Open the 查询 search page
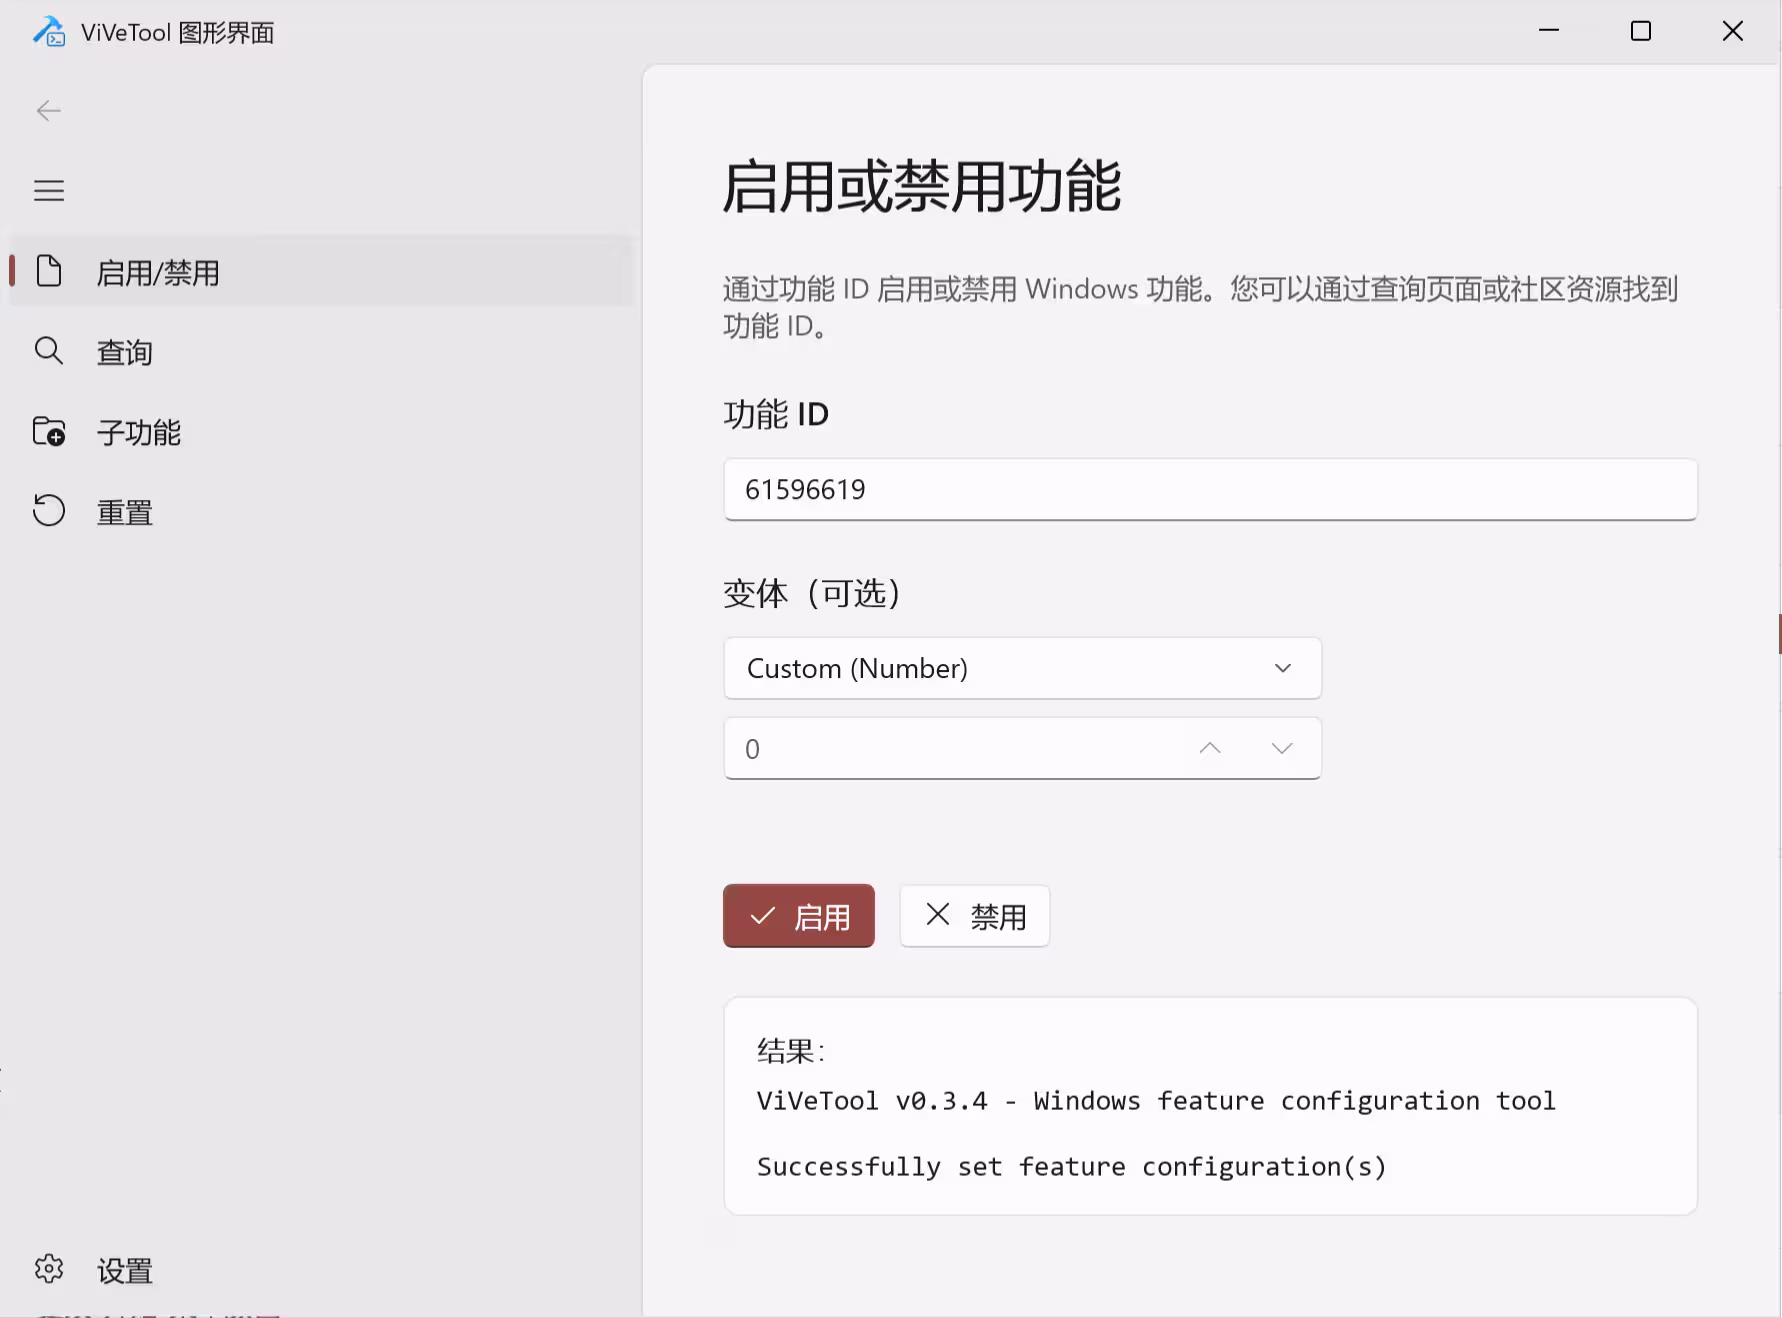Viewport: 1782px width, 1318px height. tap(321, 352)
